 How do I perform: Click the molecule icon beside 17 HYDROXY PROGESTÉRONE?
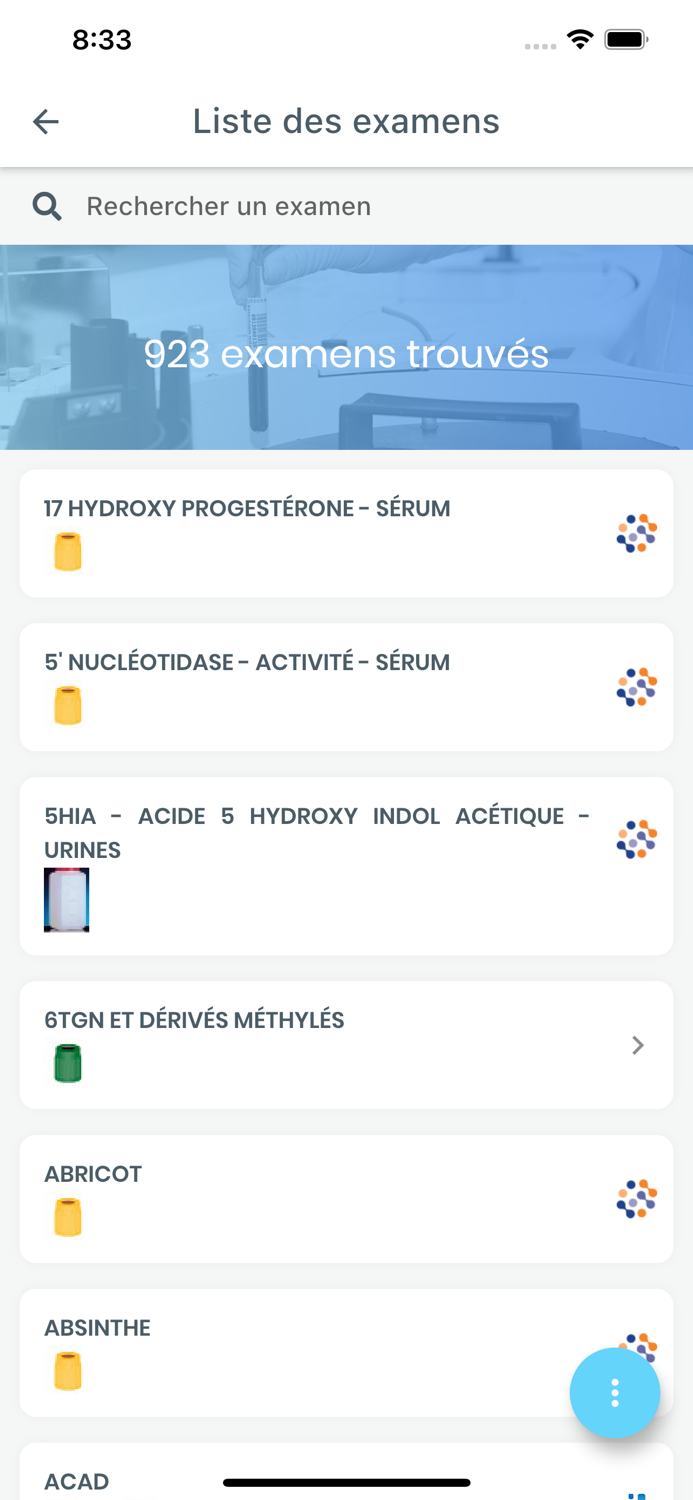636,533
